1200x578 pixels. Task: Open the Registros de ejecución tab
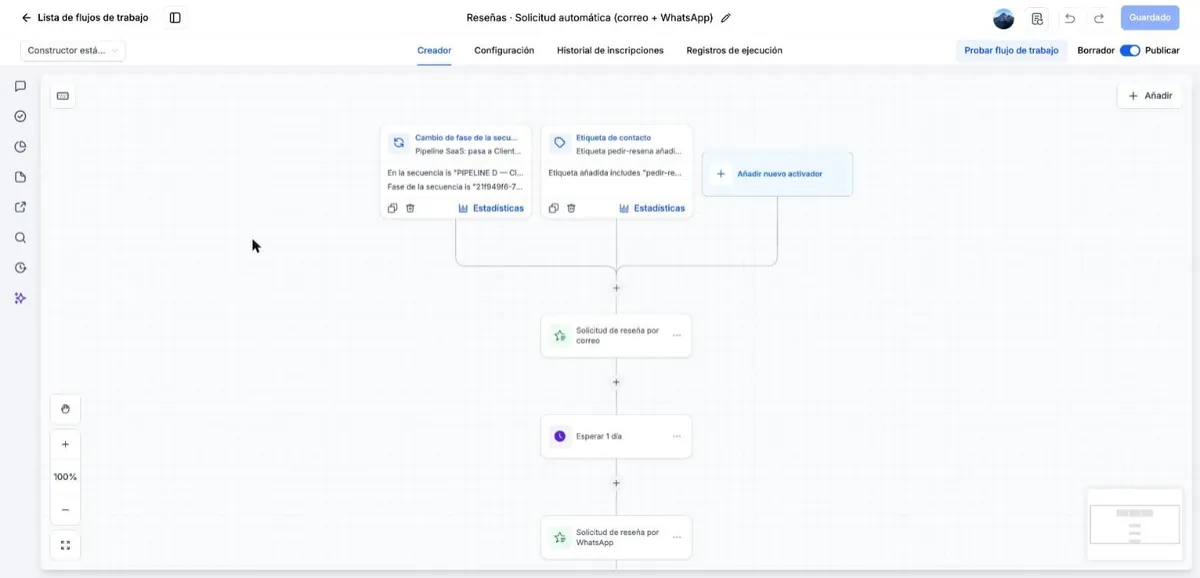[734, 50]
